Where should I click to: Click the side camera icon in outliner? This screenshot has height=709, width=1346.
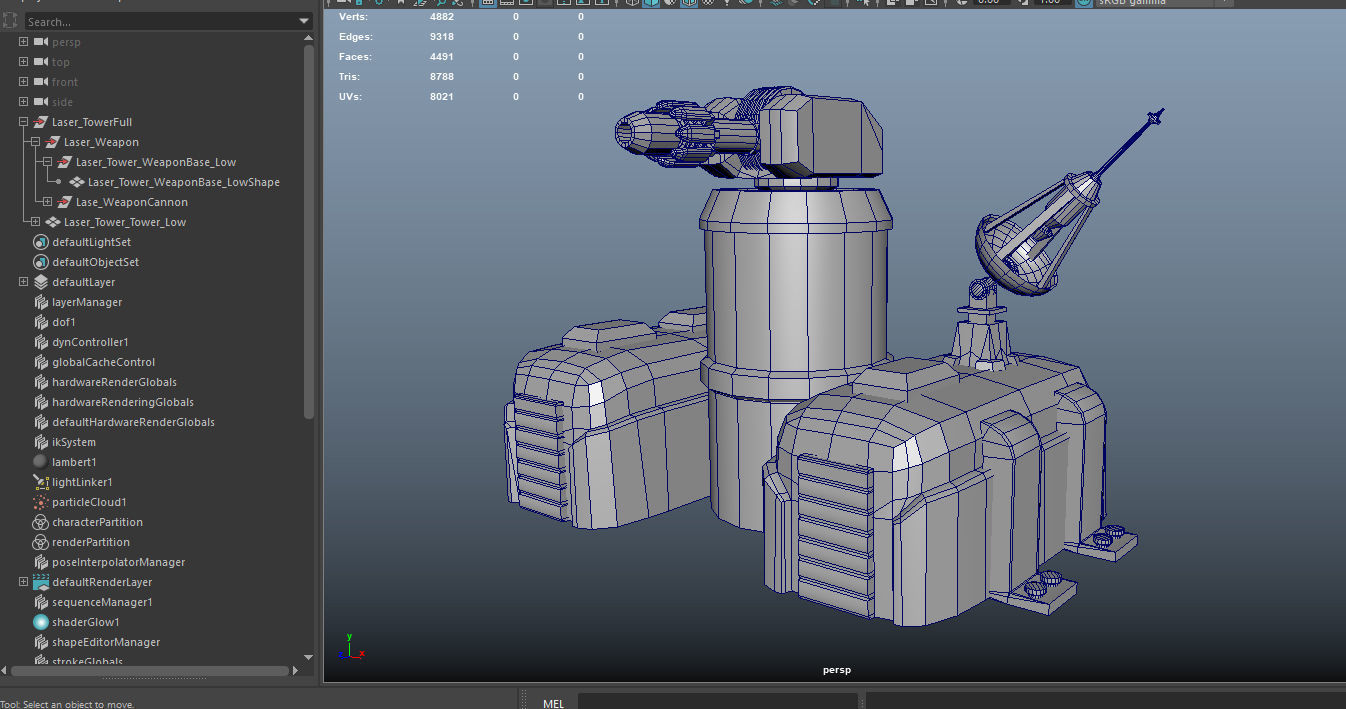[x=41, y=102]
